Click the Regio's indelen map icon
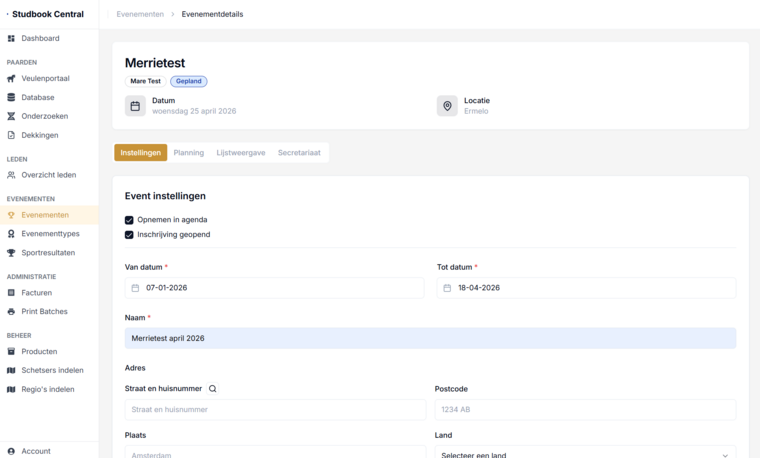This screenshot has height=458, width=760. click(x=11, y=389)
